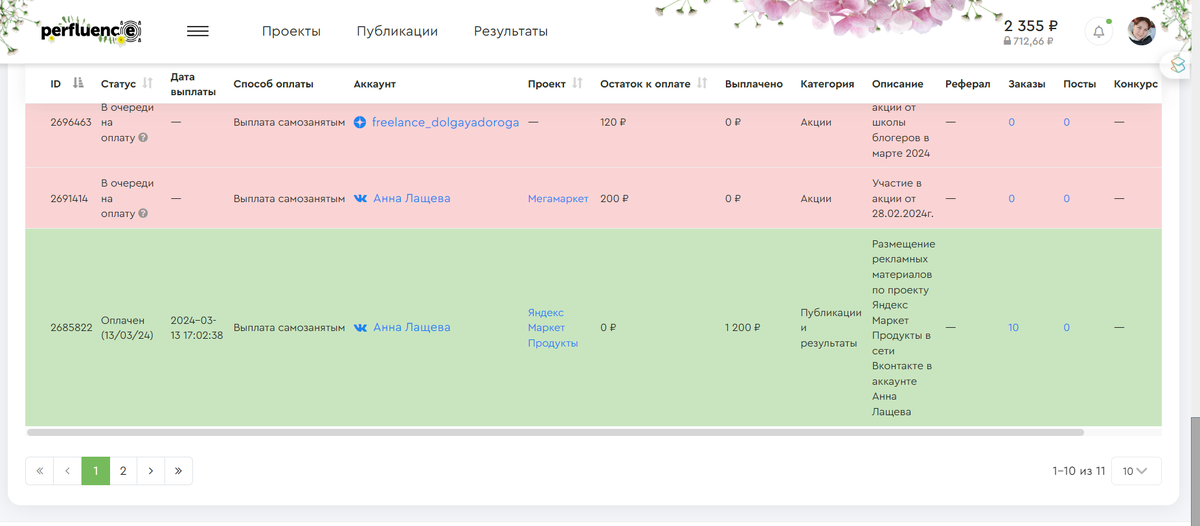The height and width of the screenshot is (526, 1200).
Task: Click posts count 0 in row 2696463
Action: [1066, 122]
